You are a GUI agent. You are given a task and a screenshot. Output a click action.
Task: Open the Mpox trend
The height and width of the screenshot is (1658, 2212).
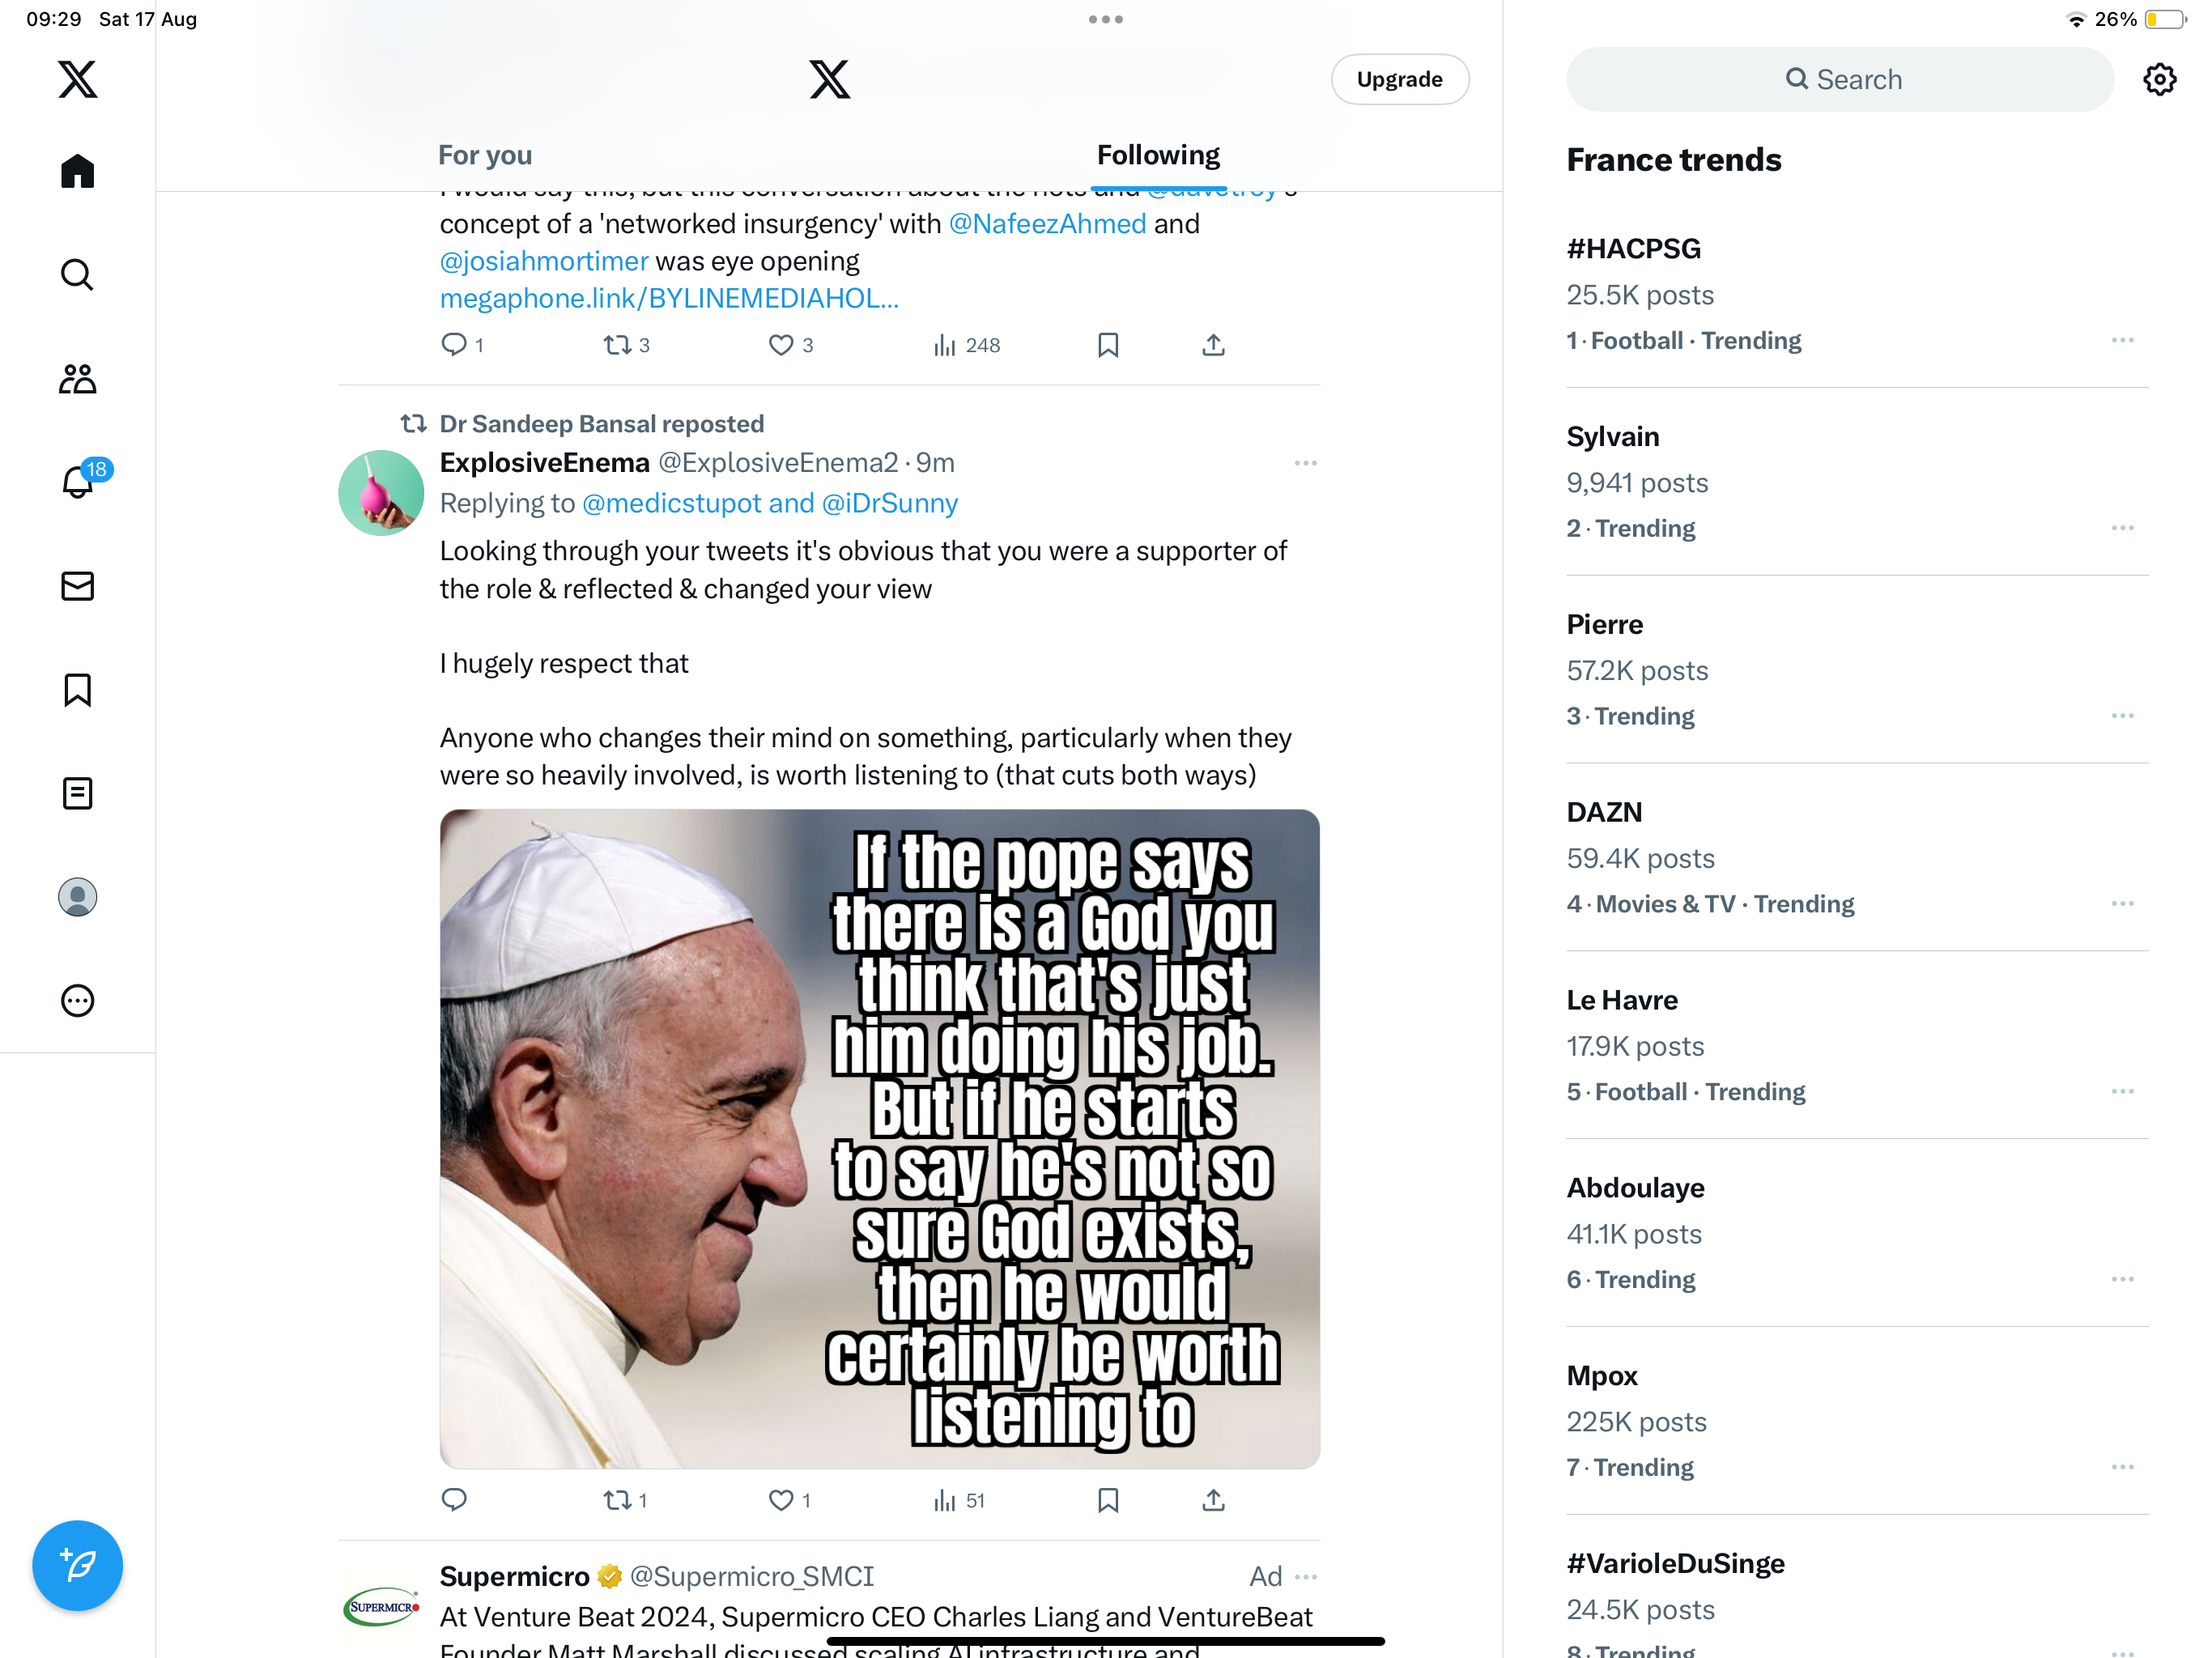(1857, 1421)
